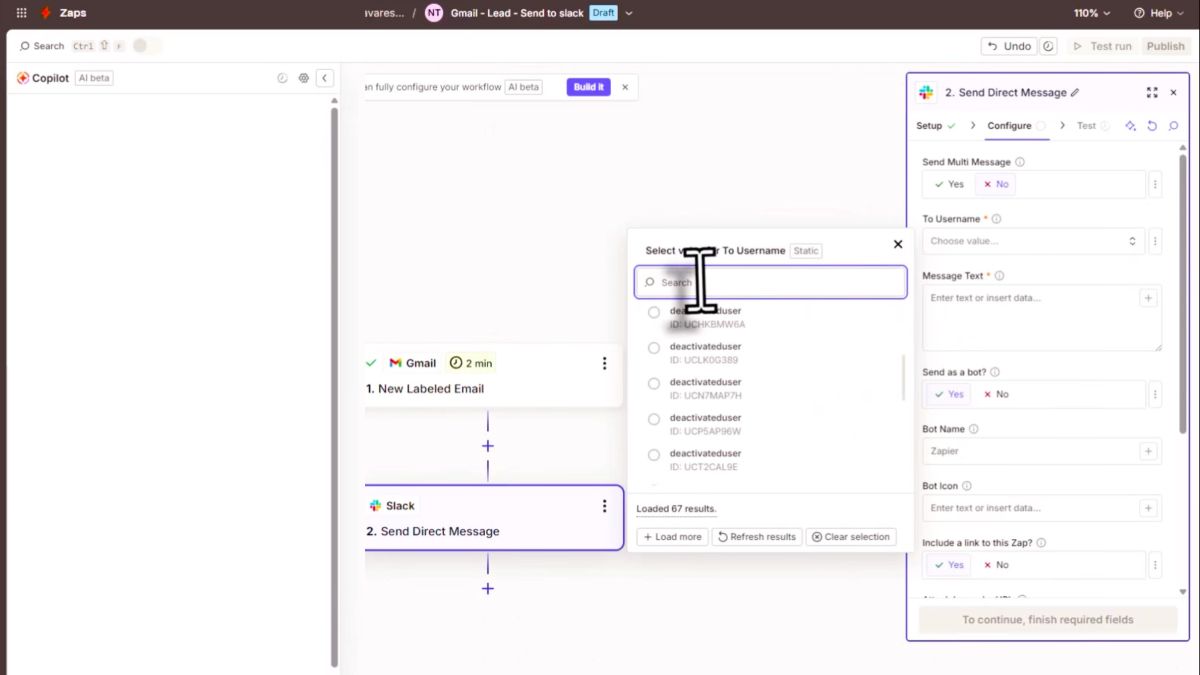The image size is (1200, 675).
Task: Click the Test run button
Action: coord(1102,46)
